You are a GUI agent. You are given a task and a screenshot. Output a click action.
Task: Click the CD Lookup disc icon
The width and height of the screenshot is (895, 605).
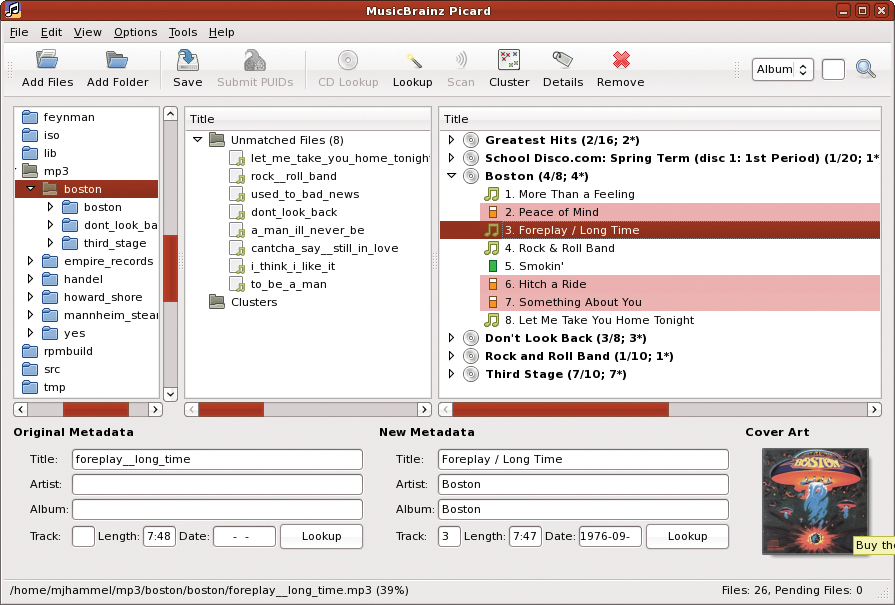coord(348,59)
